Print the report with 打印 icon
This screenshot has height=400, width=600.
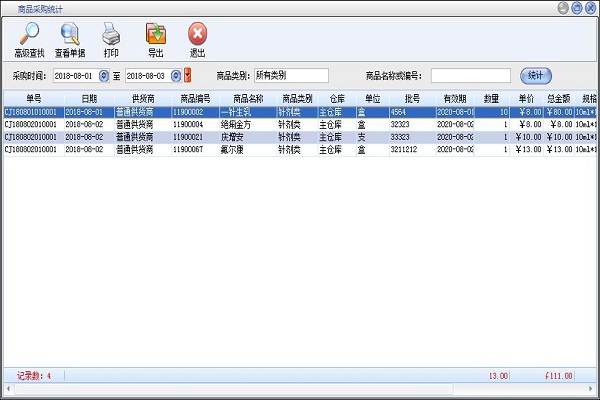[x=111, y=37]
